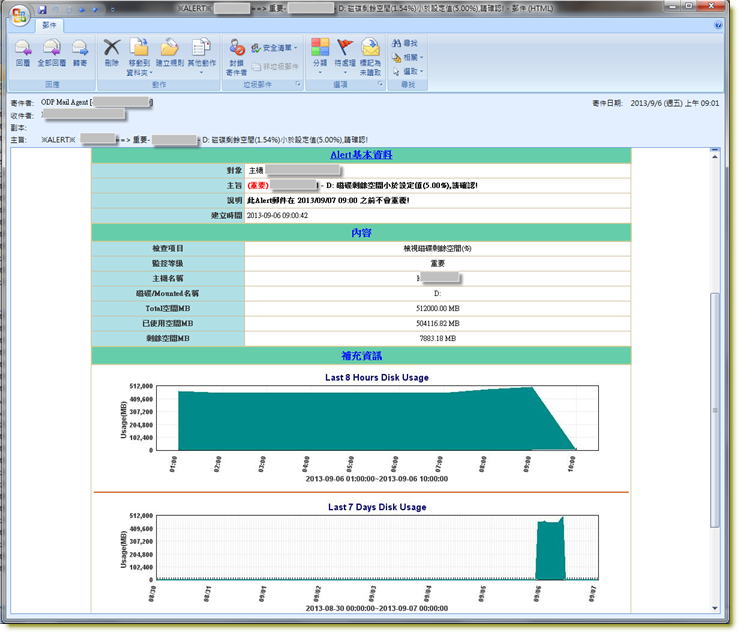Viewport: 739px width, 633px height.
Task: Click the red (重要) importance tag
Action: pos(258,186)
